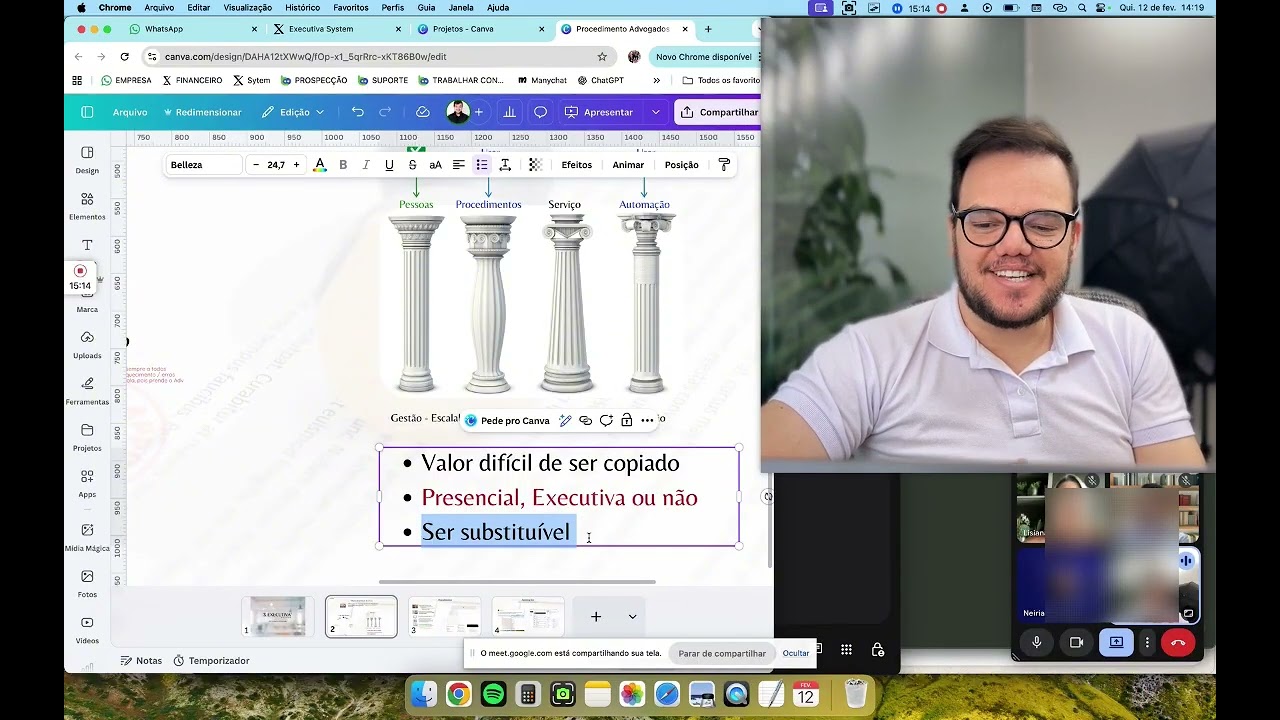1280x720 pixels.
Task: Open the Arquivo menu in Canva
Action: pos(130,112)
